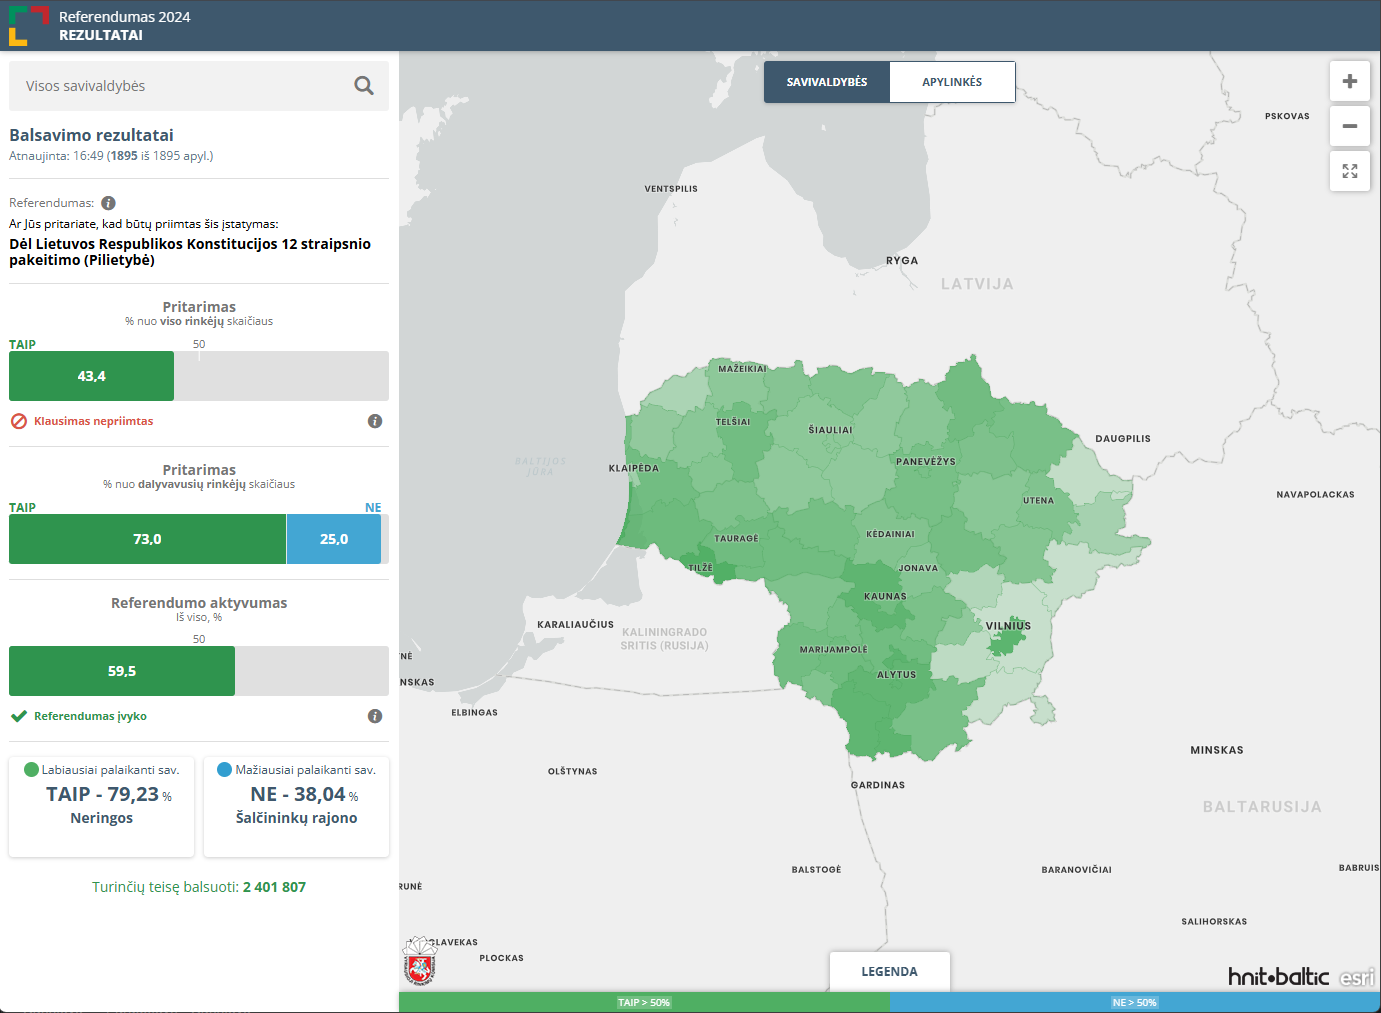Viewport: 1381px width, 1013px height.
Task: Click the blue NE 25,0 bar
Action: [333, 539]
